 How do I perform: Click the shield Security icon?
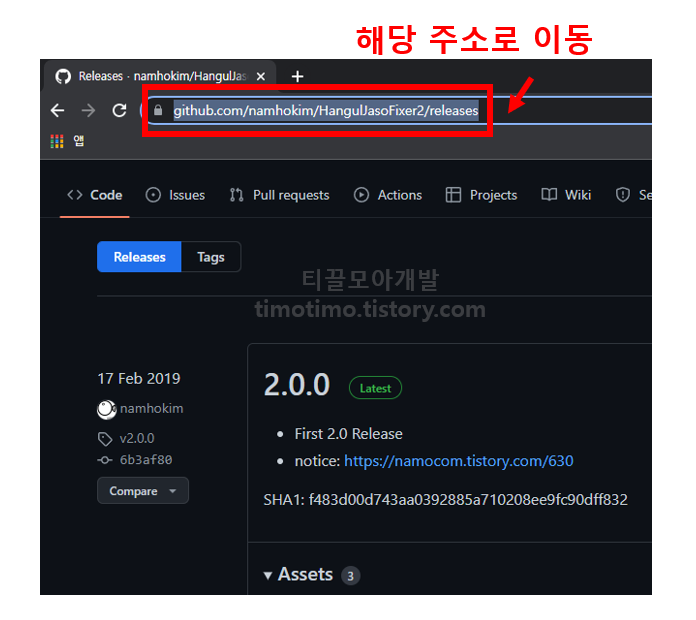623,194
